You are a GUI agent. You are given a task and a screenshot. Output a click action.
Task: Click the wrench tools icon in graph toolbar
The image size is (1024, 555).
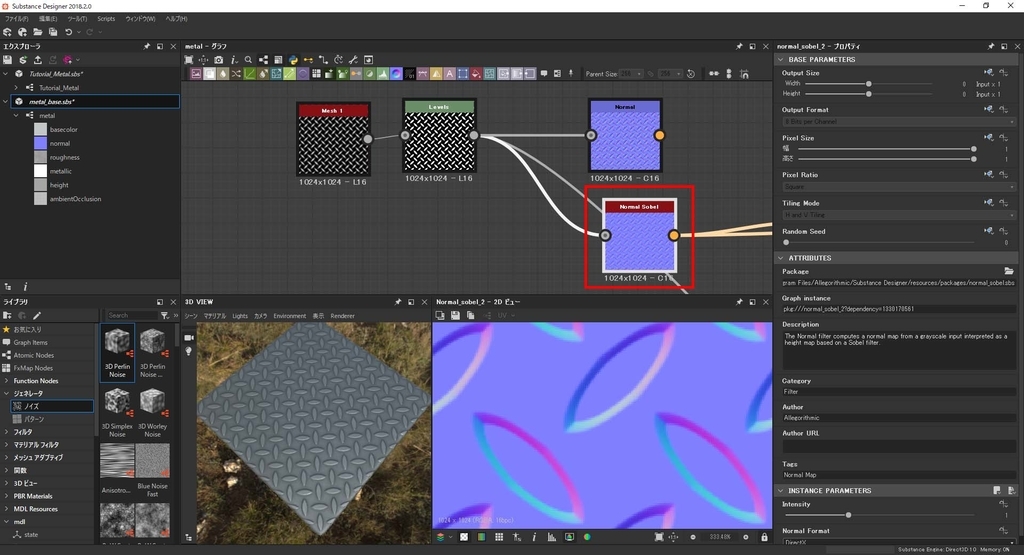tap(353, 60)
